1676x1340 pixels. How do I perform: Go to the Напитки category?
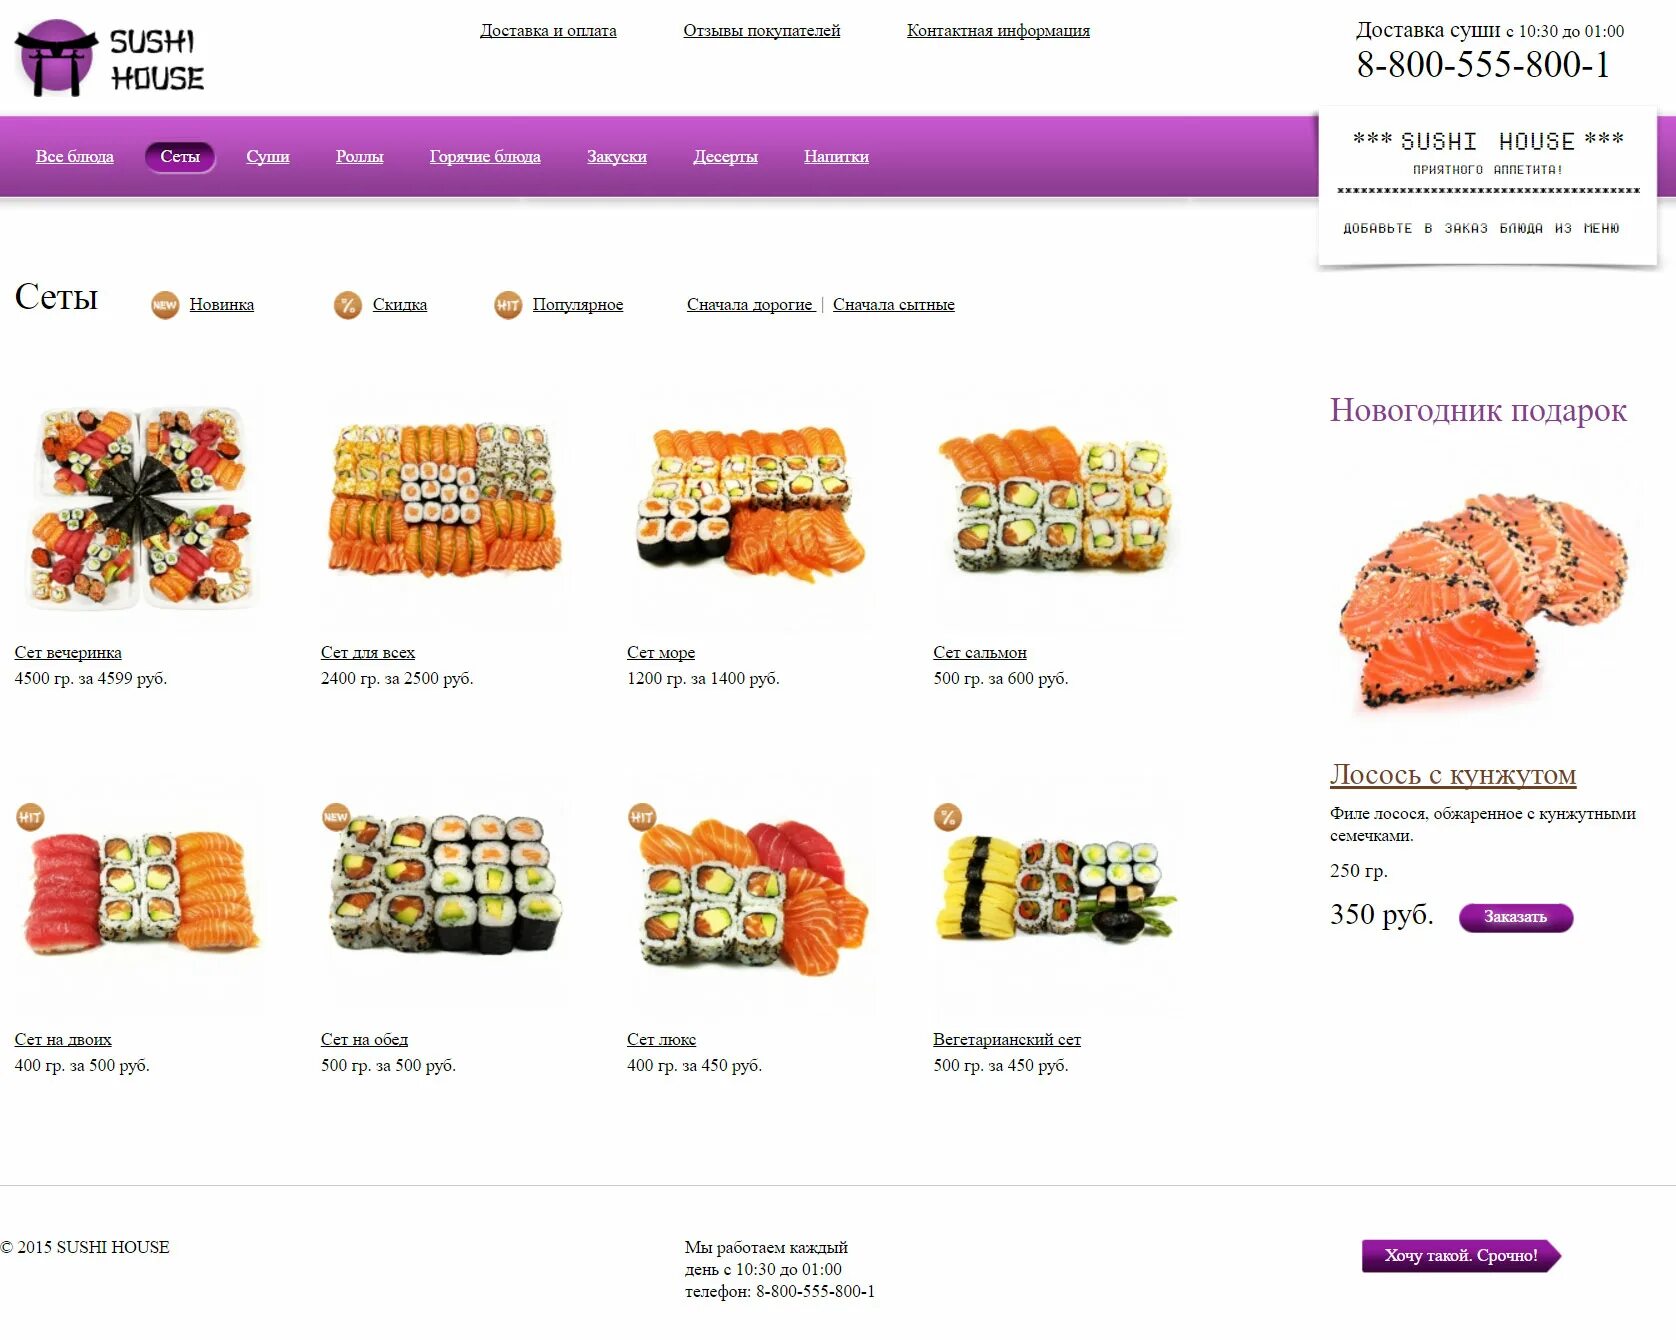click(x=836, y=157)
